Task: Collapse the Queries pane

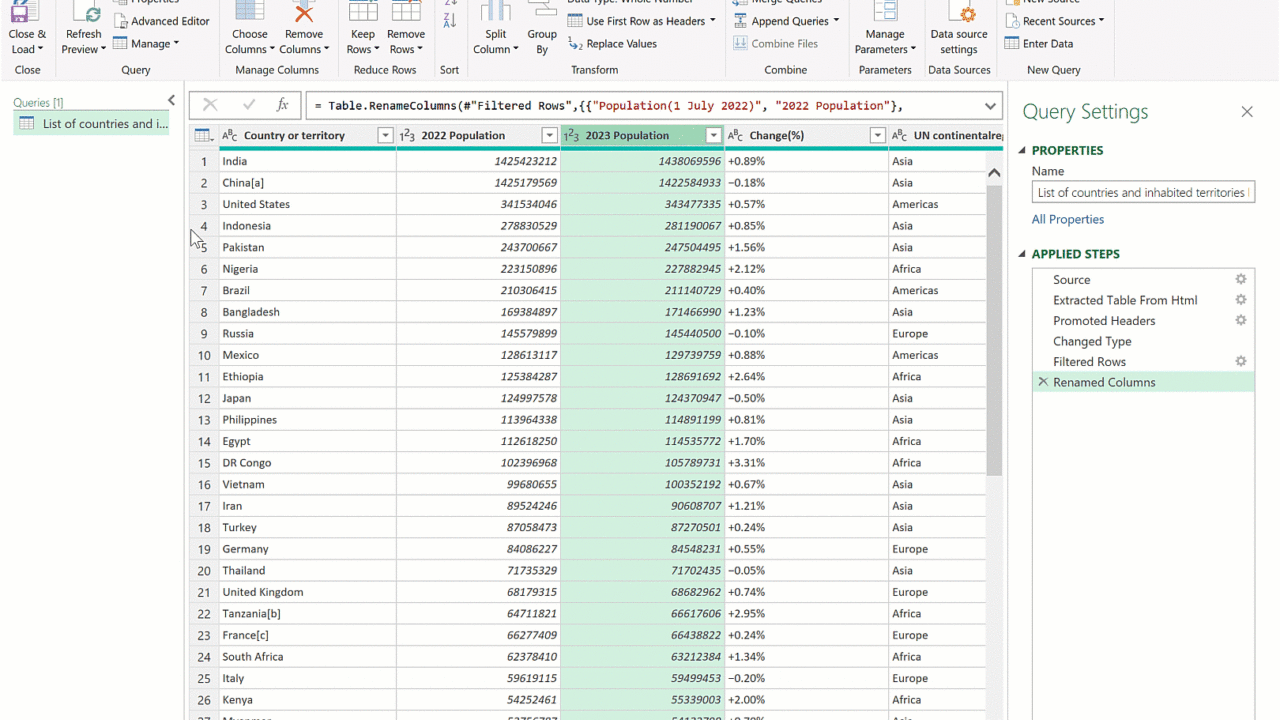Action: tap(171, 101)
